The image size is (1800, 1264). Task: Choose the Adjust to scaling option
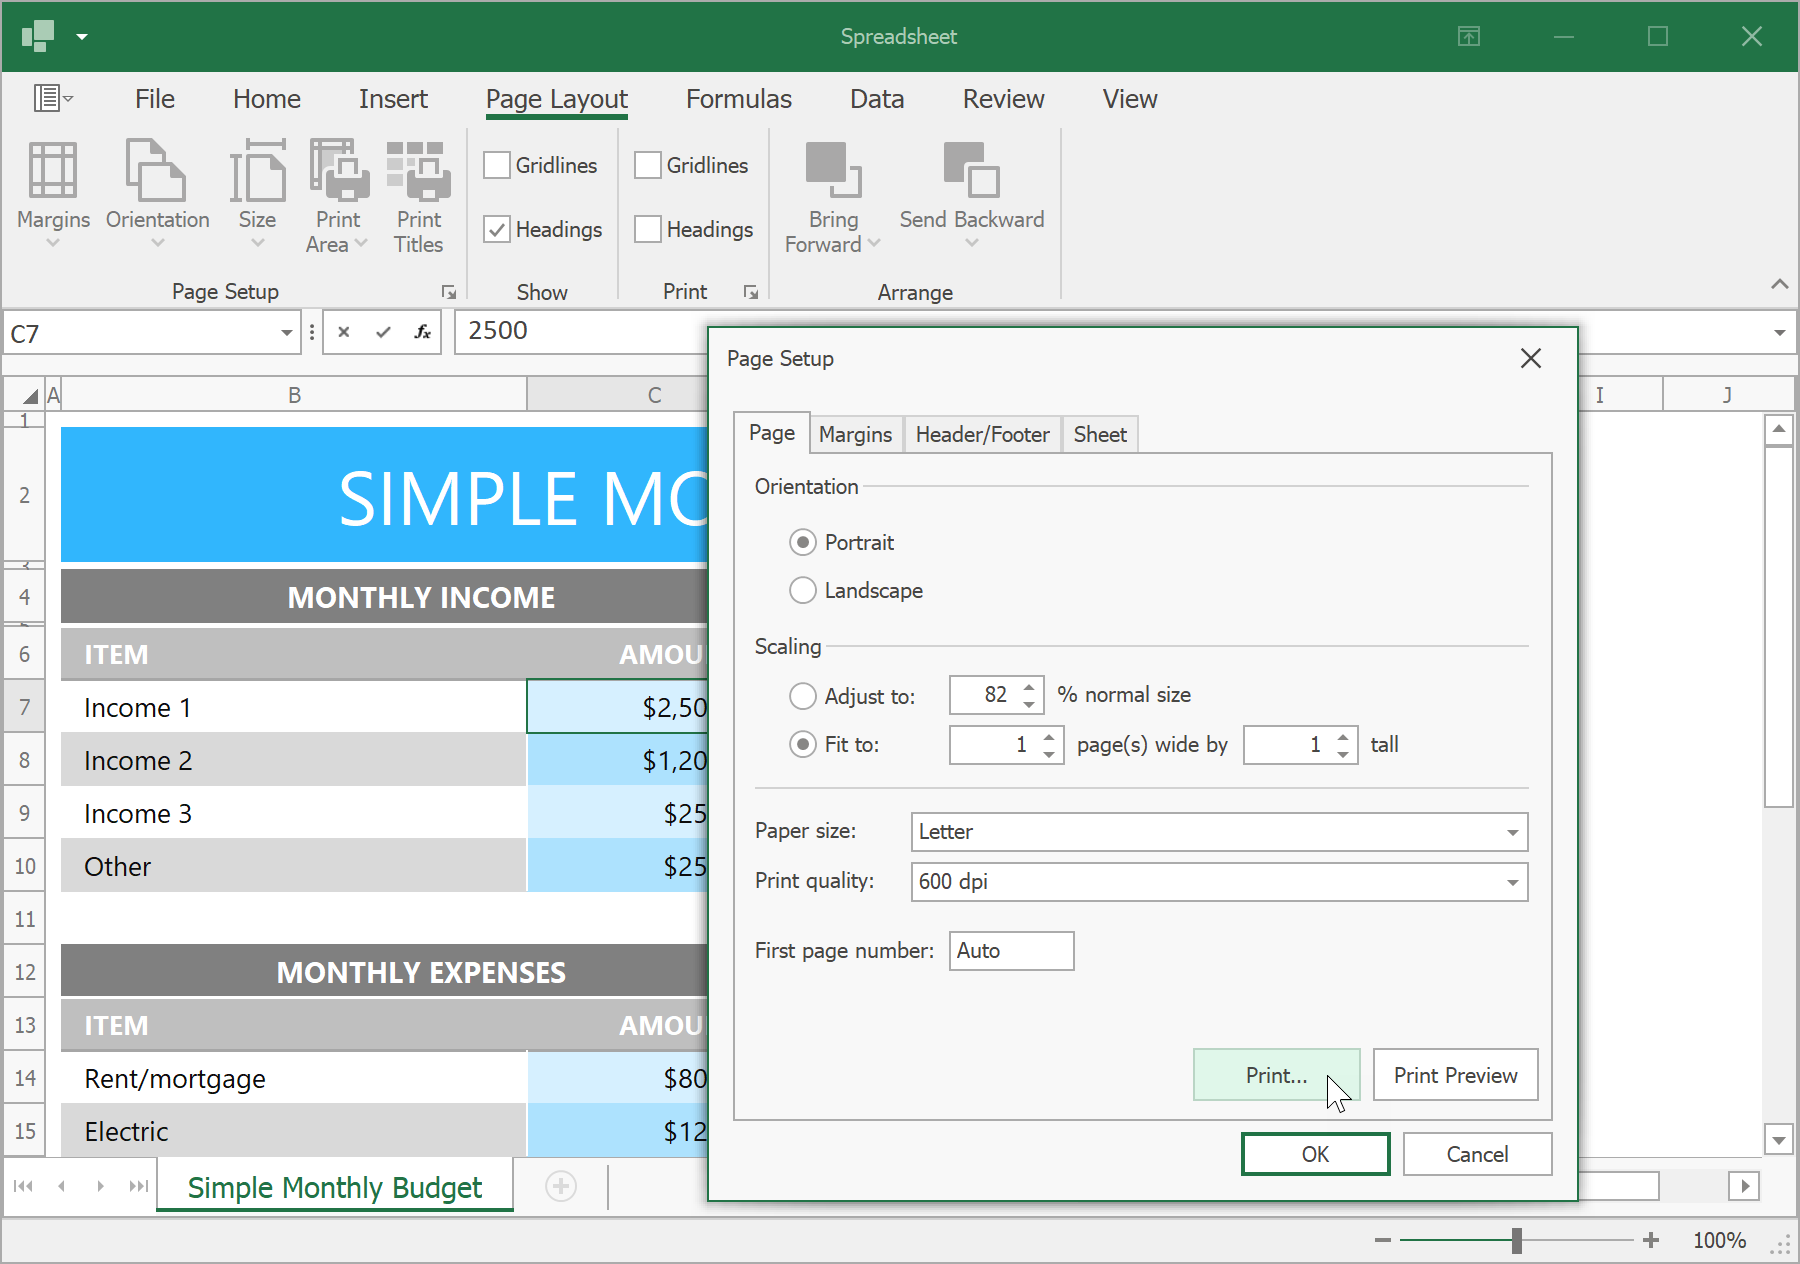click(803, 696)
